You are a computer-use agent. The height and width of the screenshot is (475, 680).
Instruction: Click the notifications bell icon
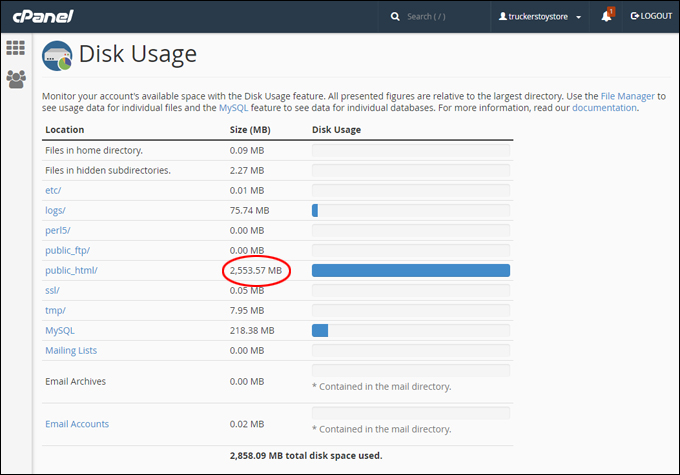(606, 16)
